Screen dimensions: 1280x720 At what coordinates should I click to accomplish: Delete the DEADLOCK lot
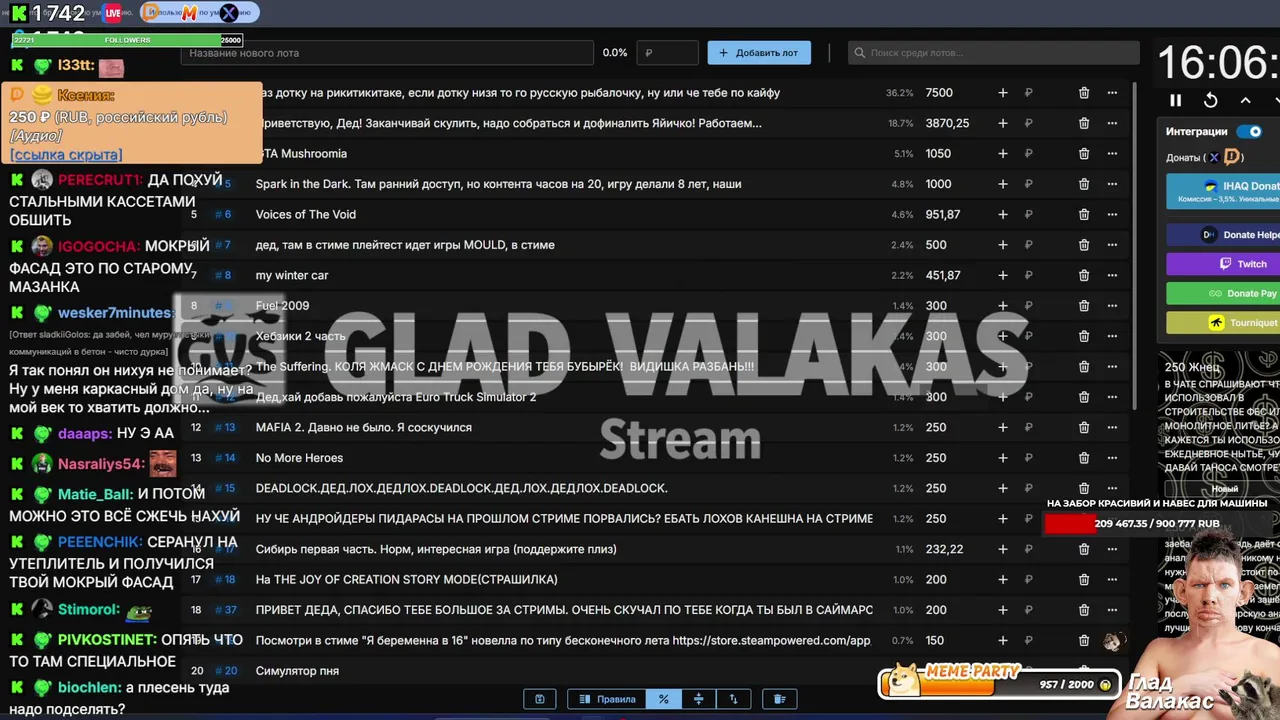tap(1084, 488)
